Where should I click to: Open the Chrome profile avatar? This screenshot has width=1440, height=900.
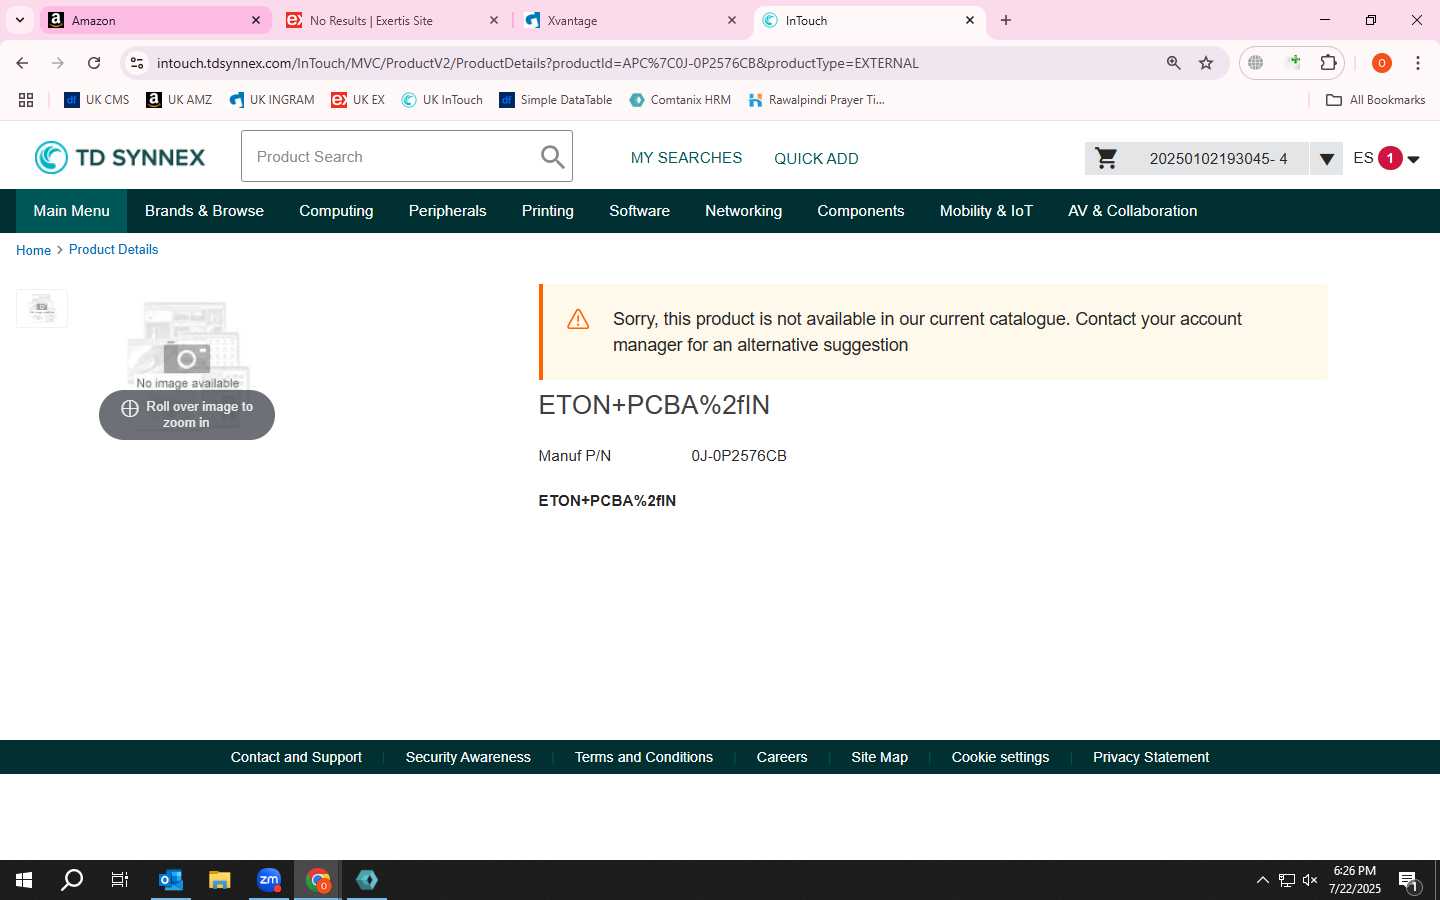point(1382,63)
